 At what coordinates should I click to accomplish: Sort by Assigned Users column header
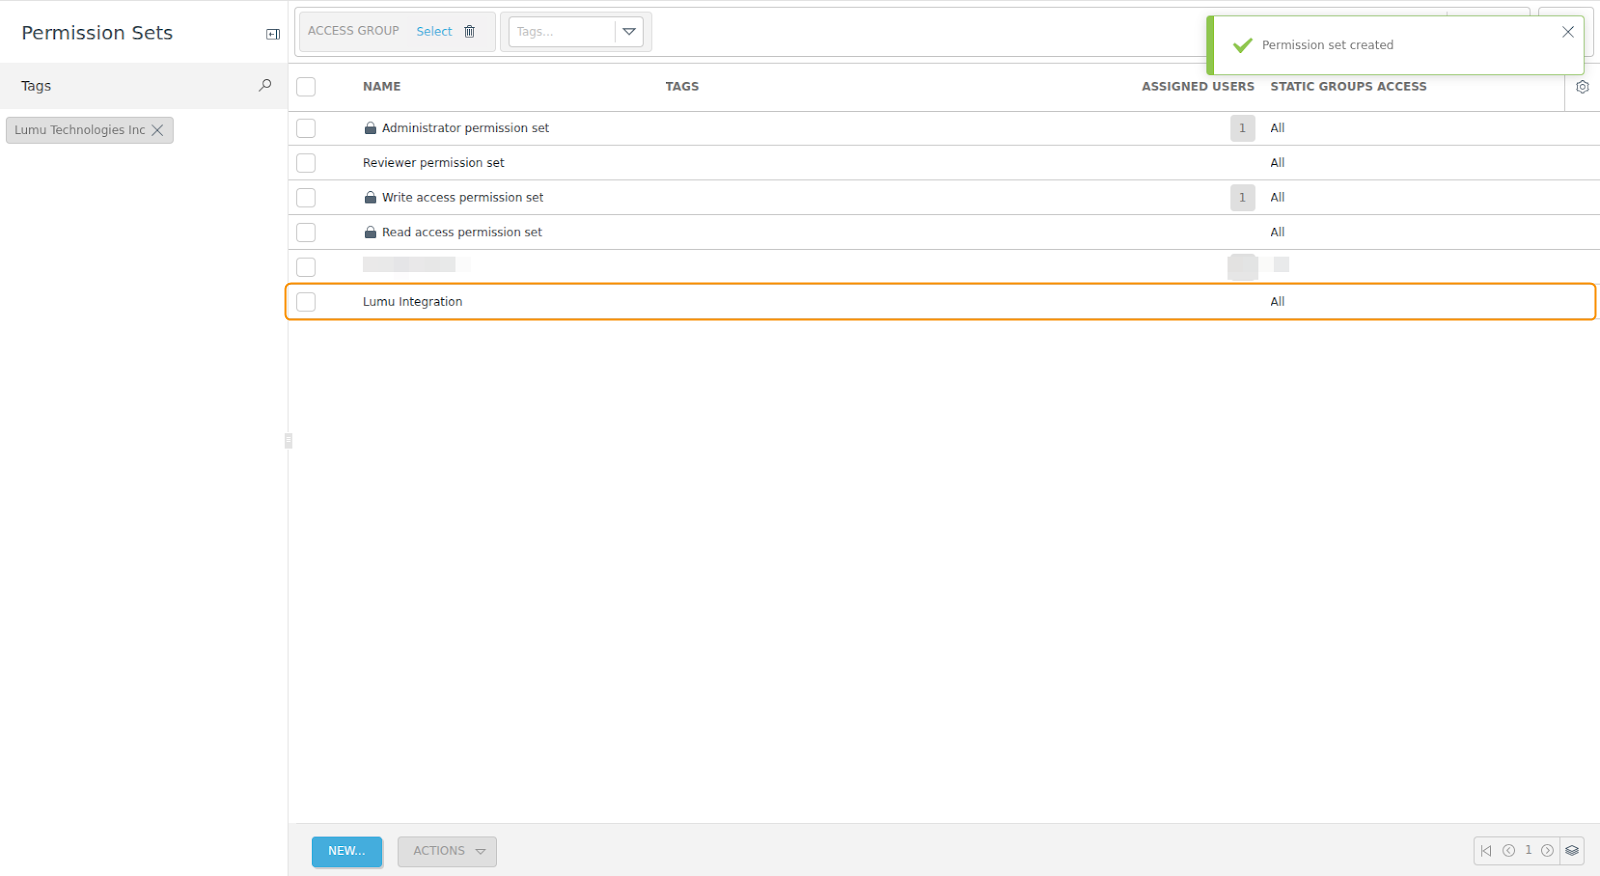tap(1197, 87)
